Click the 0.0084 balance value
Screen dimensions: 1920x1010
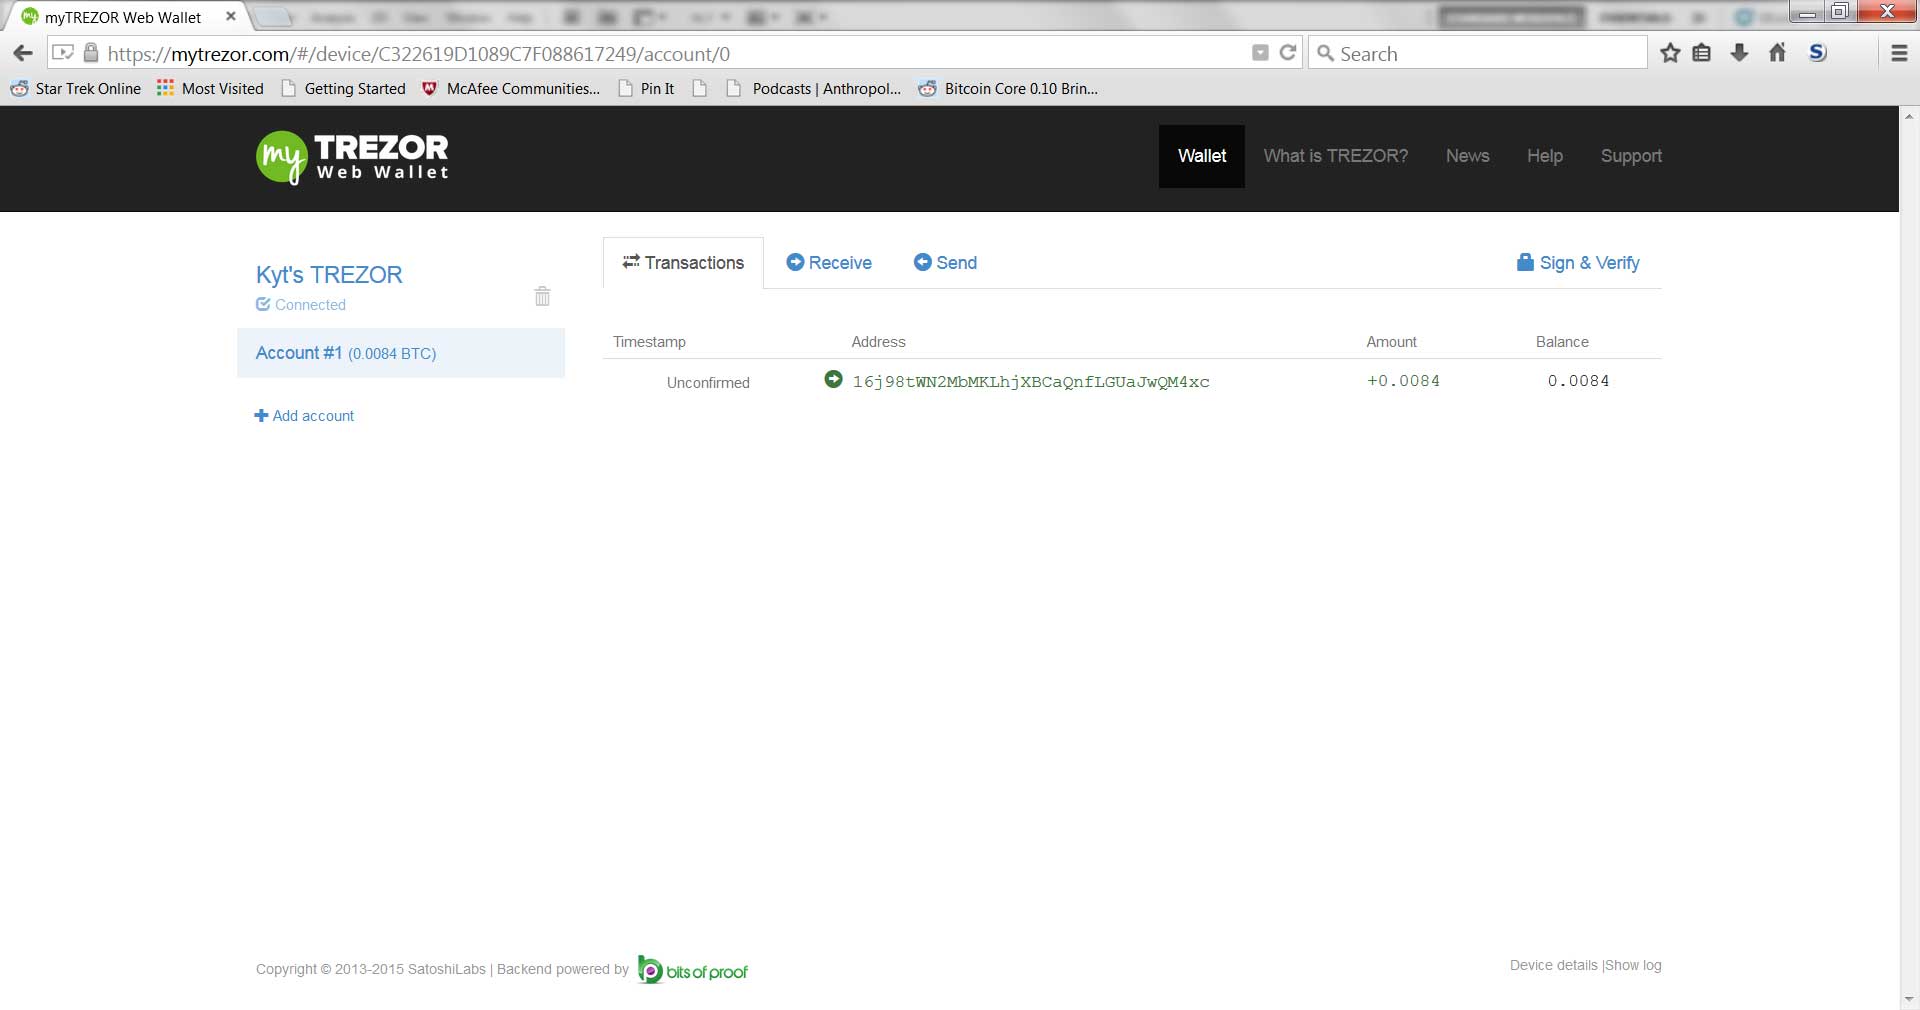tap(1578, 381)
